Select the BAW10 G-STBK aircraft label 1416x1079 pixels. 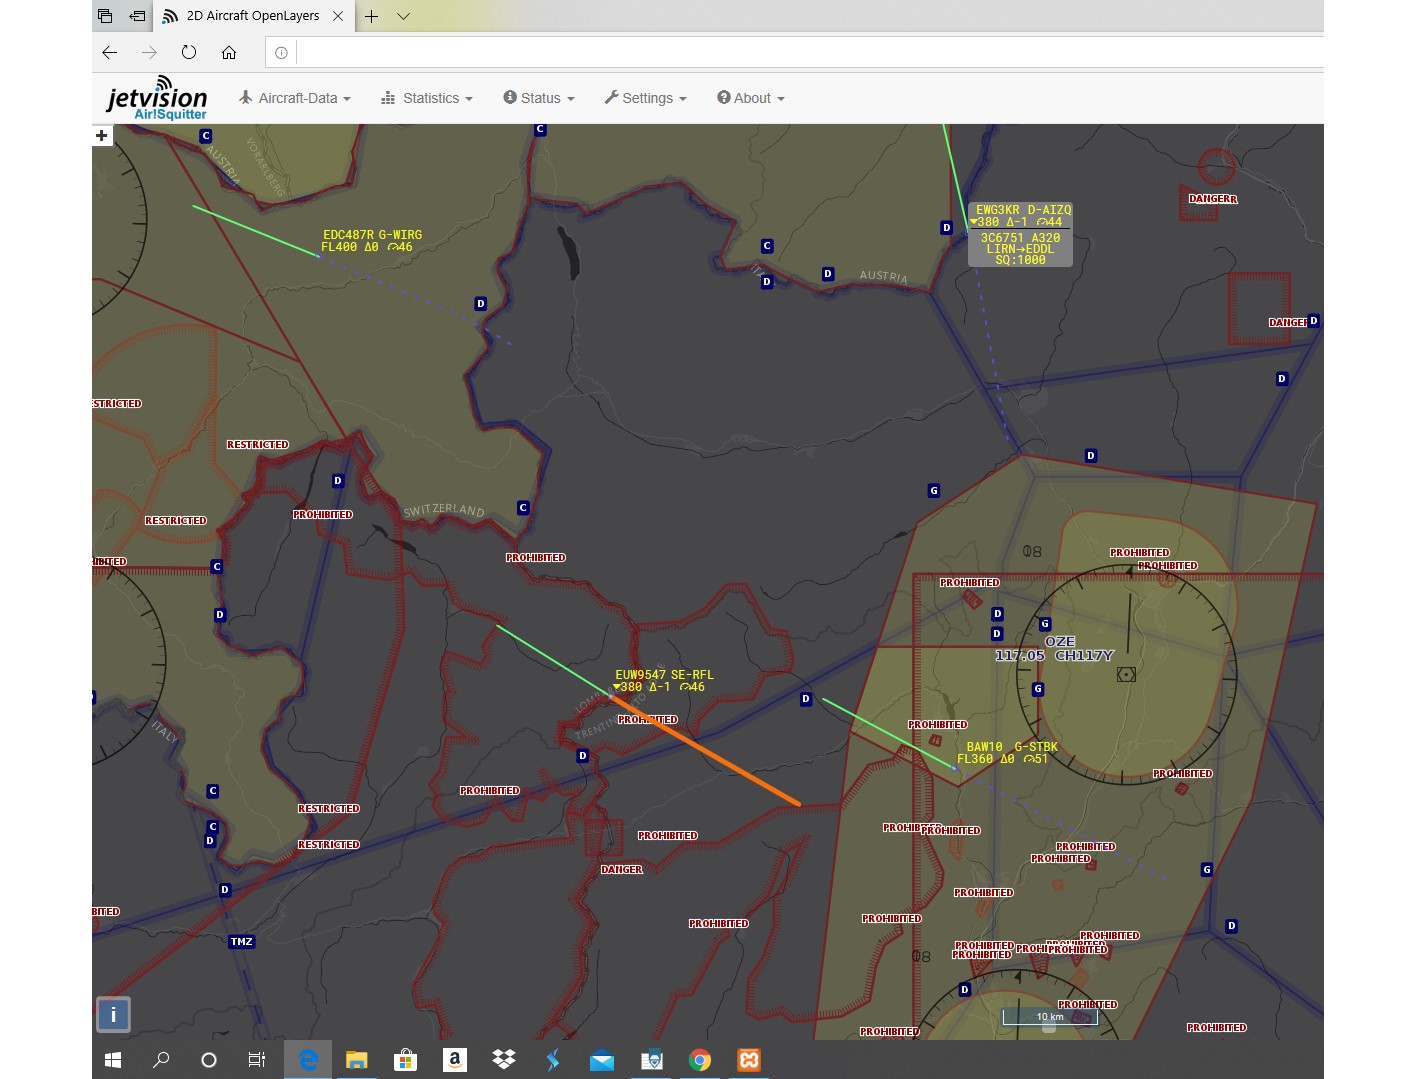click(x=1010, y=753)
